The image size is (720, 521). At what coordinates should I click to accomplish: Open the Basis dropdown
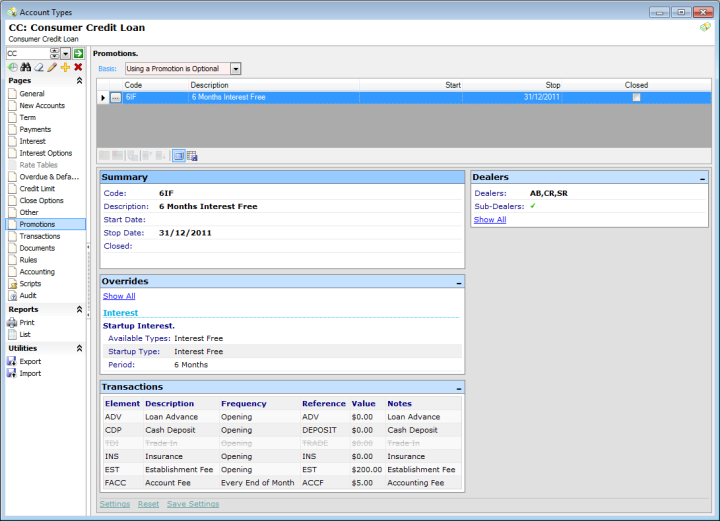(x=236, y=69)
